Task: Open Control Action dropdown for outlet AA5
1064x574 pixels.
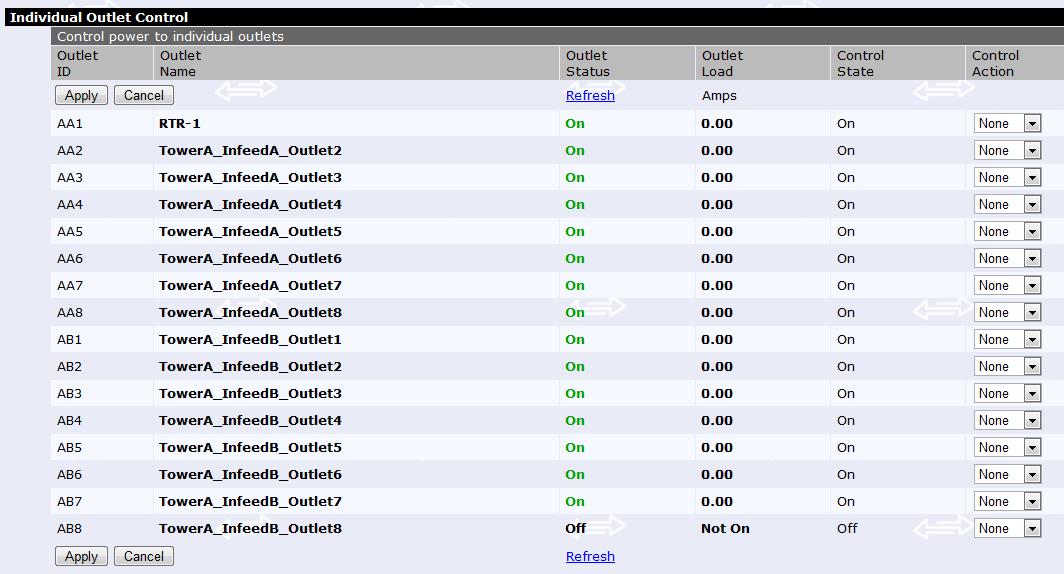Action: coord(1008,232)
